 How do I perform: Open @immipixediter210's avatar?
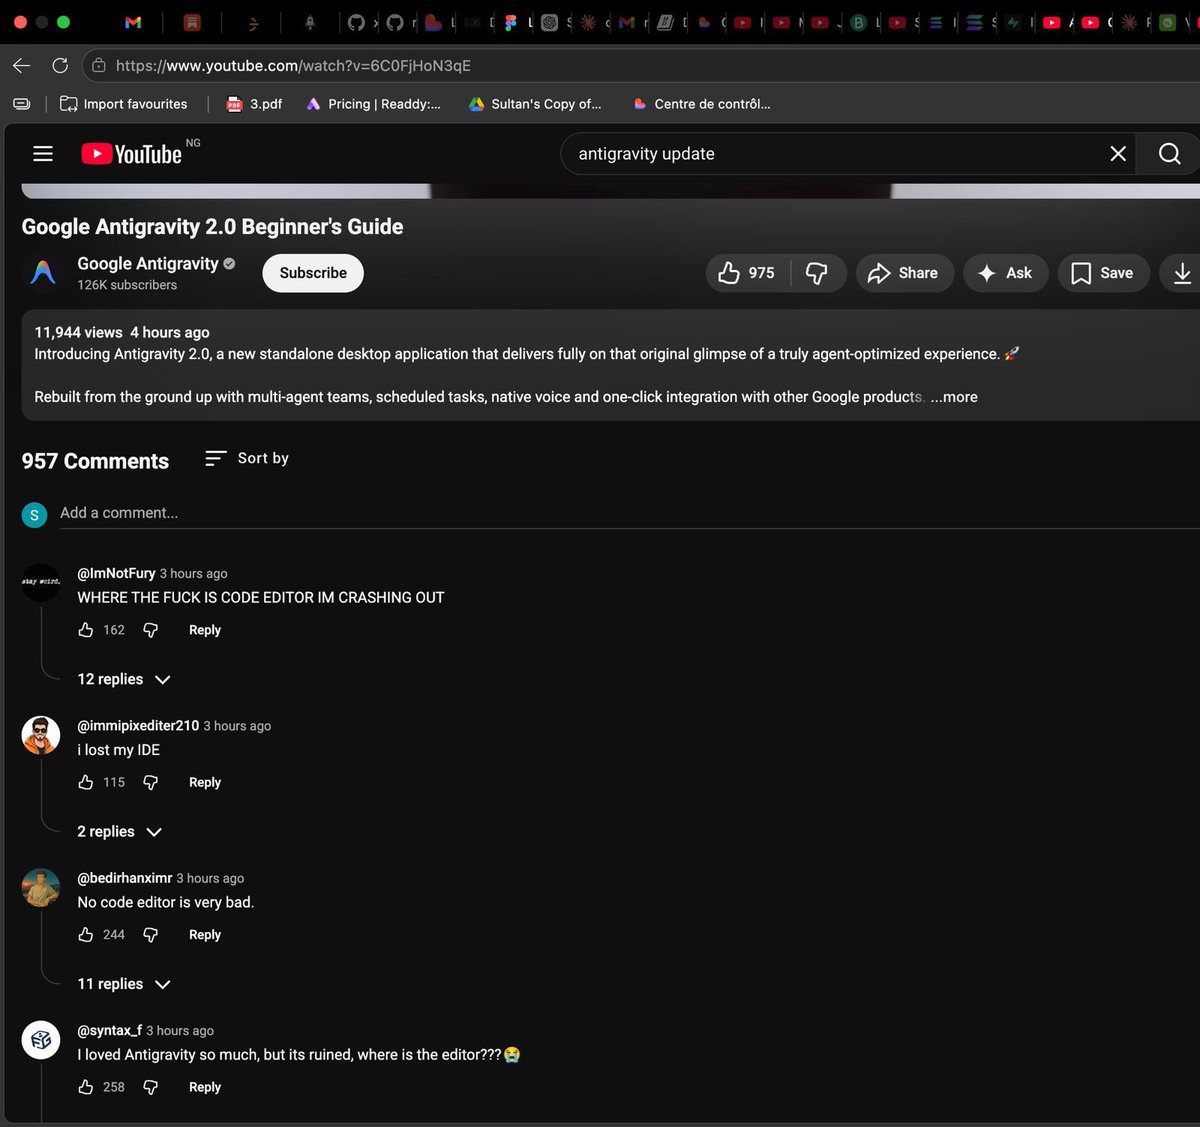pos(41,735)
